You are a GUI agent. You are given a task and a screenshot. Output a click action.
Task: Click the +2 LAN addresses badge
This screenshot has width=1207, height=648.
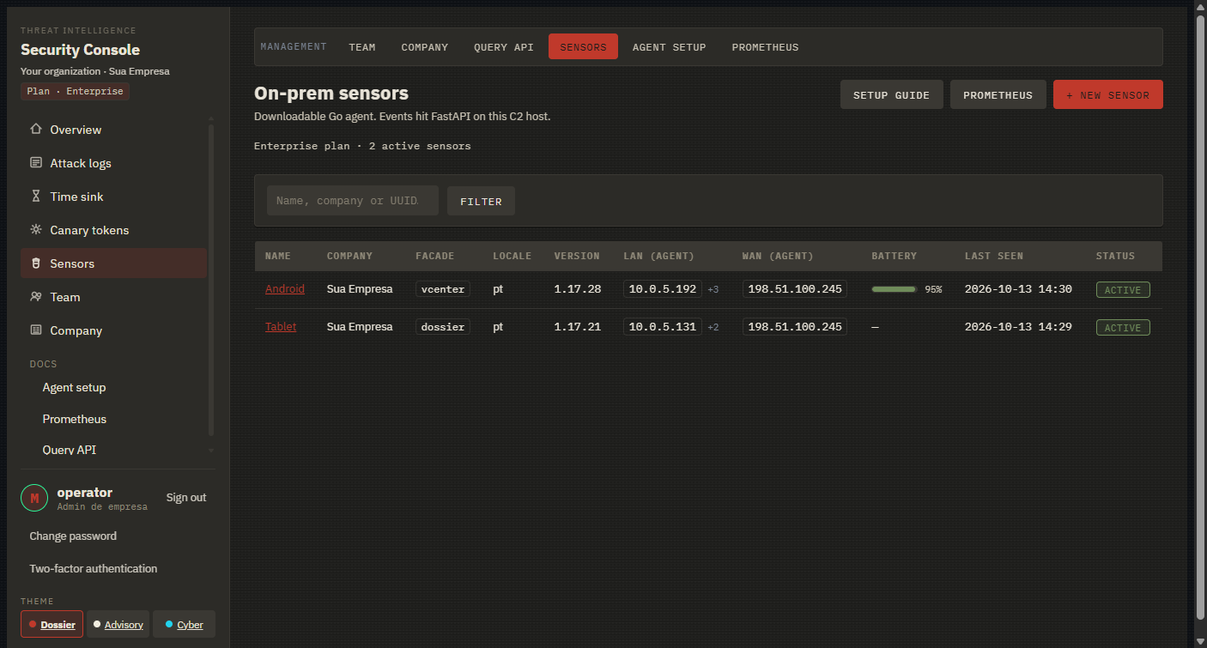713,327
